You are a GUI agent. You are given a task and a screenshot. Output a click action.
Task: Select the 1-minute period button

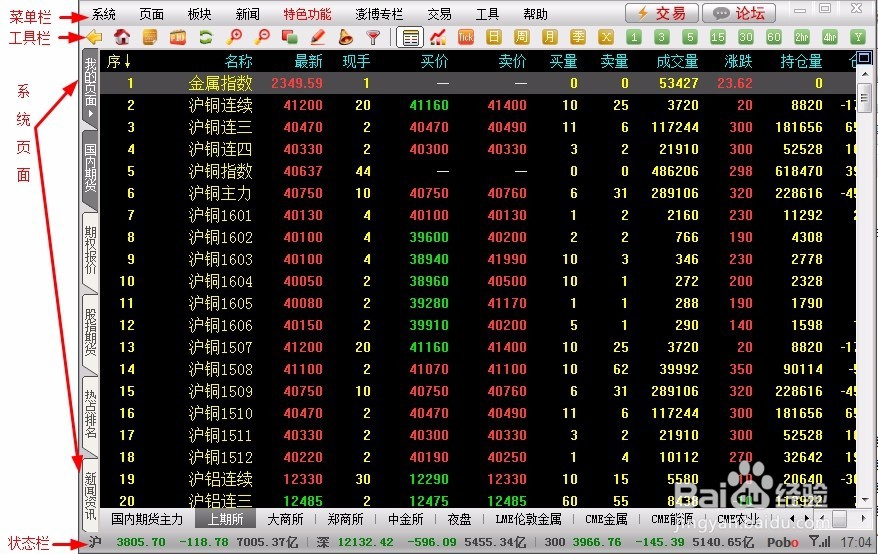[634, 38]
